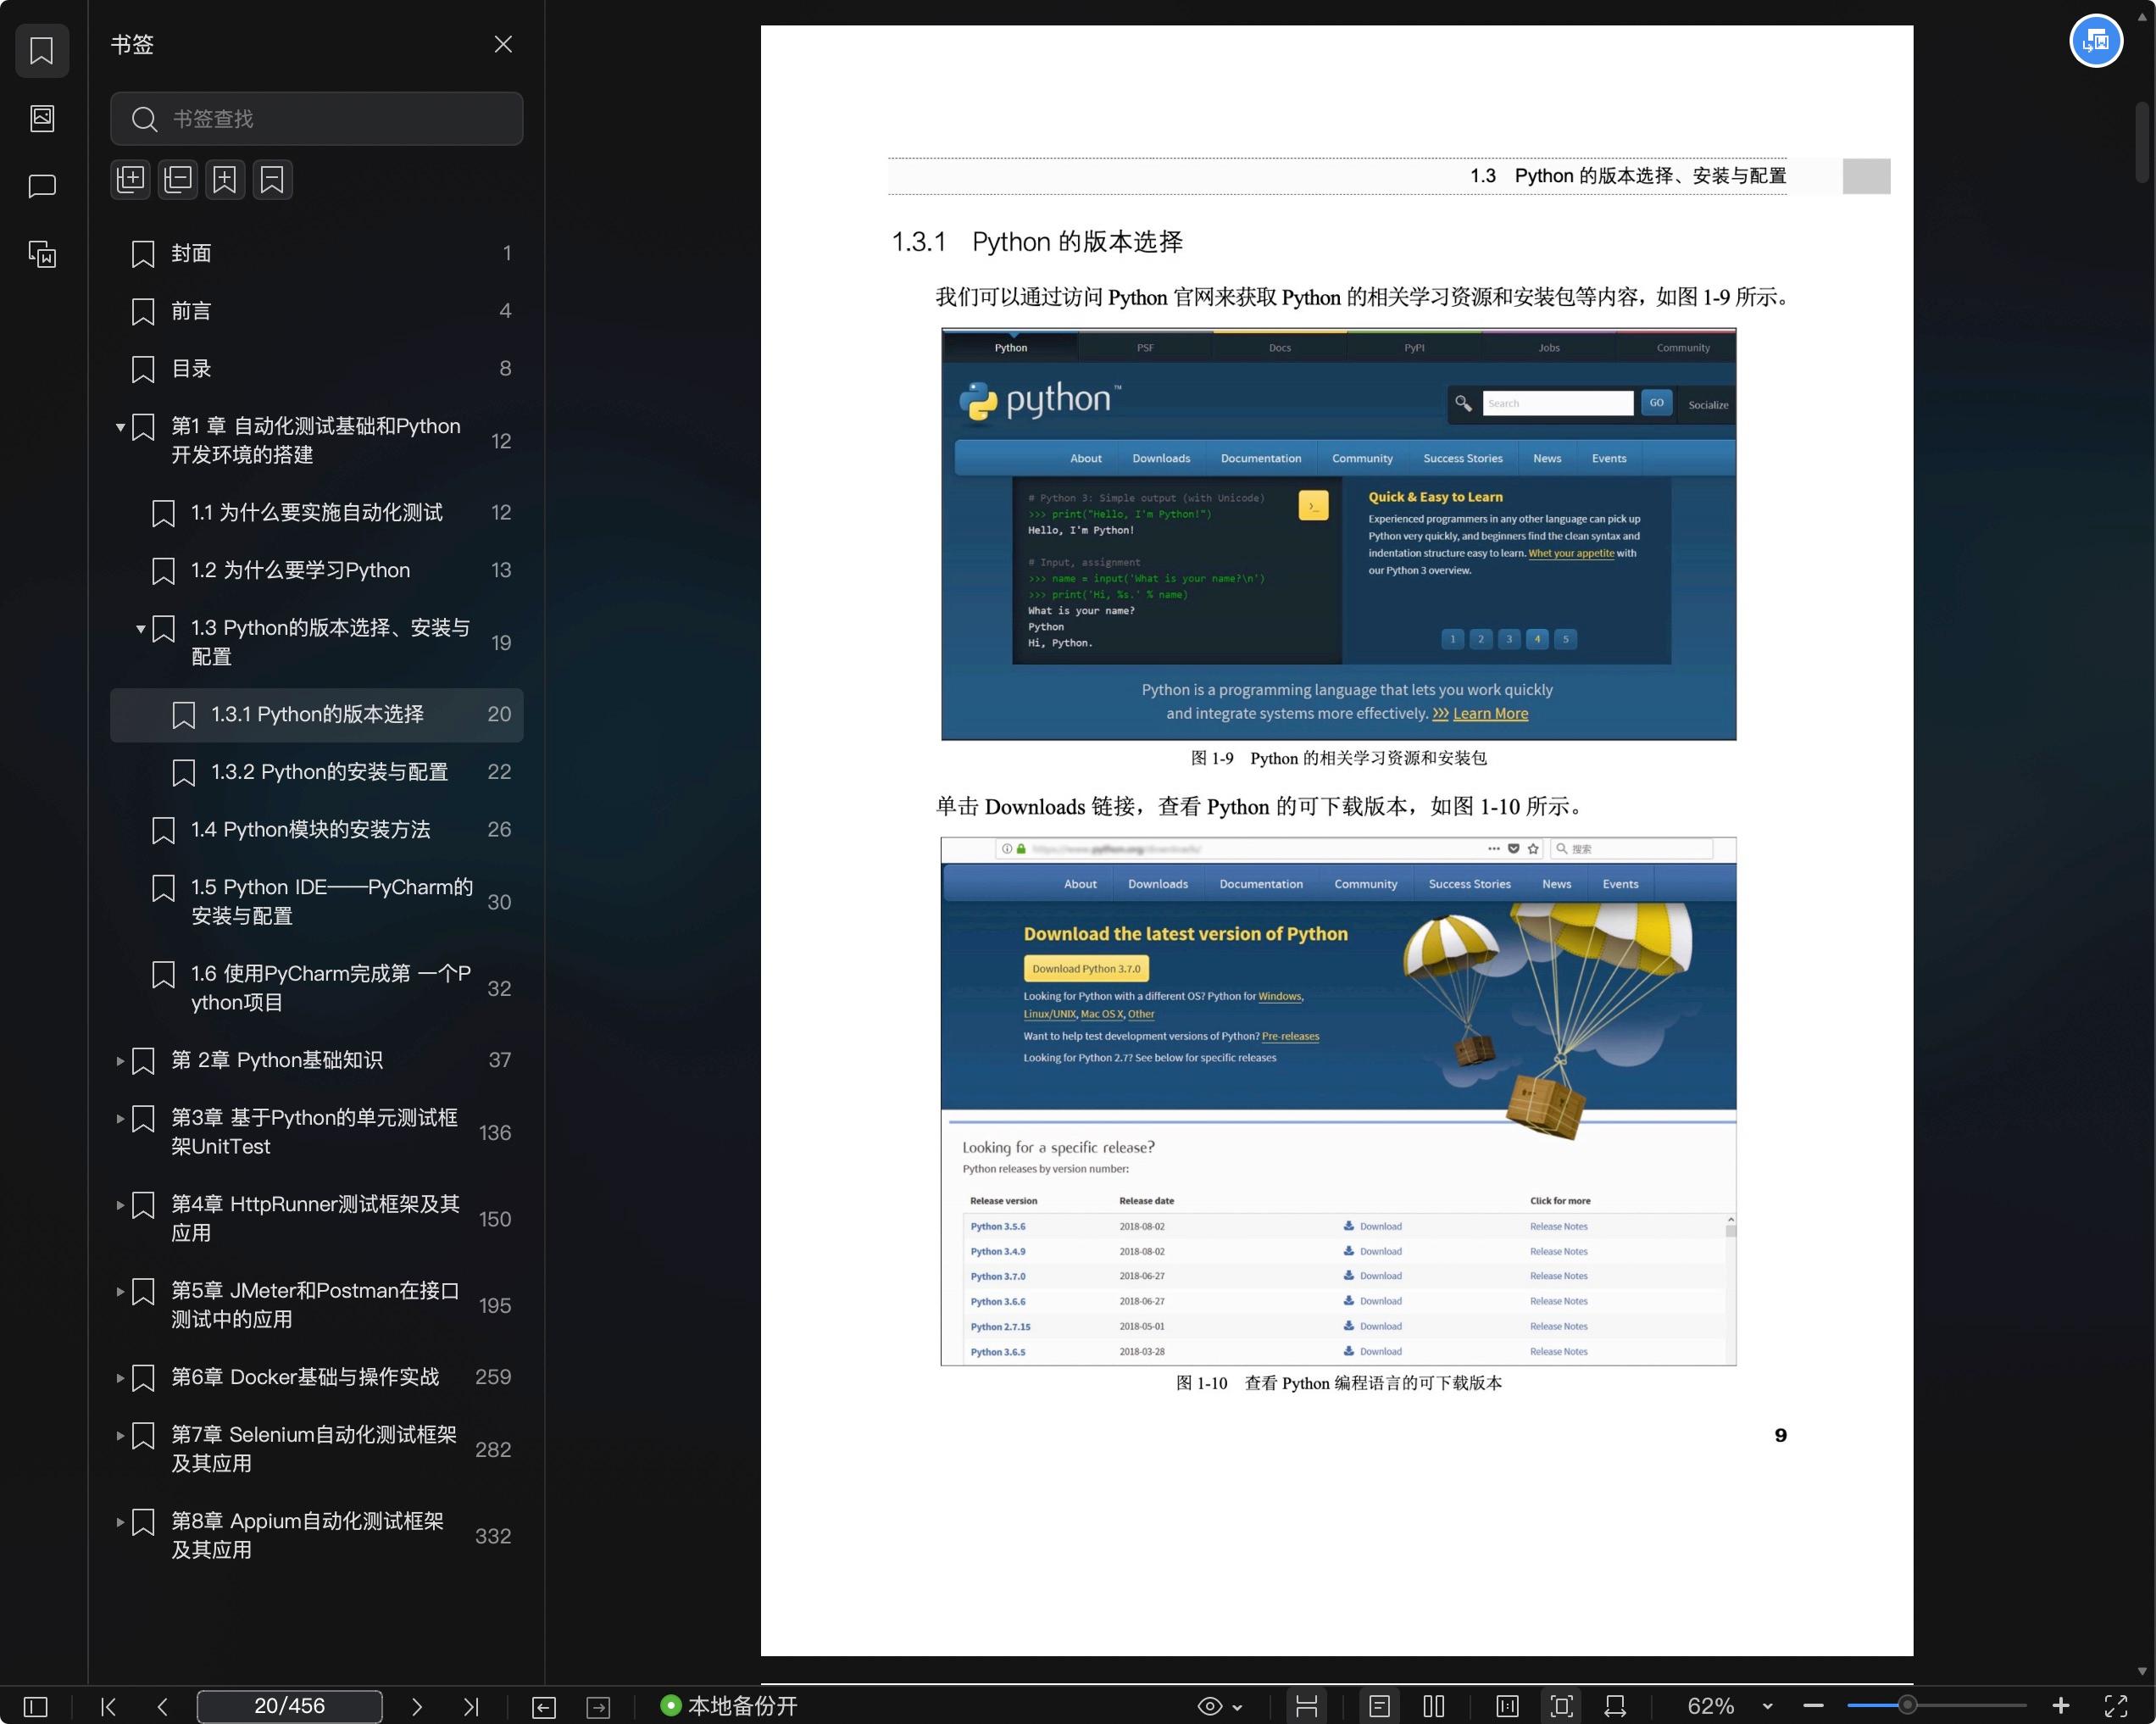Go to 1.3.2 Python的安装与配置
The width and height of the screenshot is (2156, 1724).
point(316,772)
